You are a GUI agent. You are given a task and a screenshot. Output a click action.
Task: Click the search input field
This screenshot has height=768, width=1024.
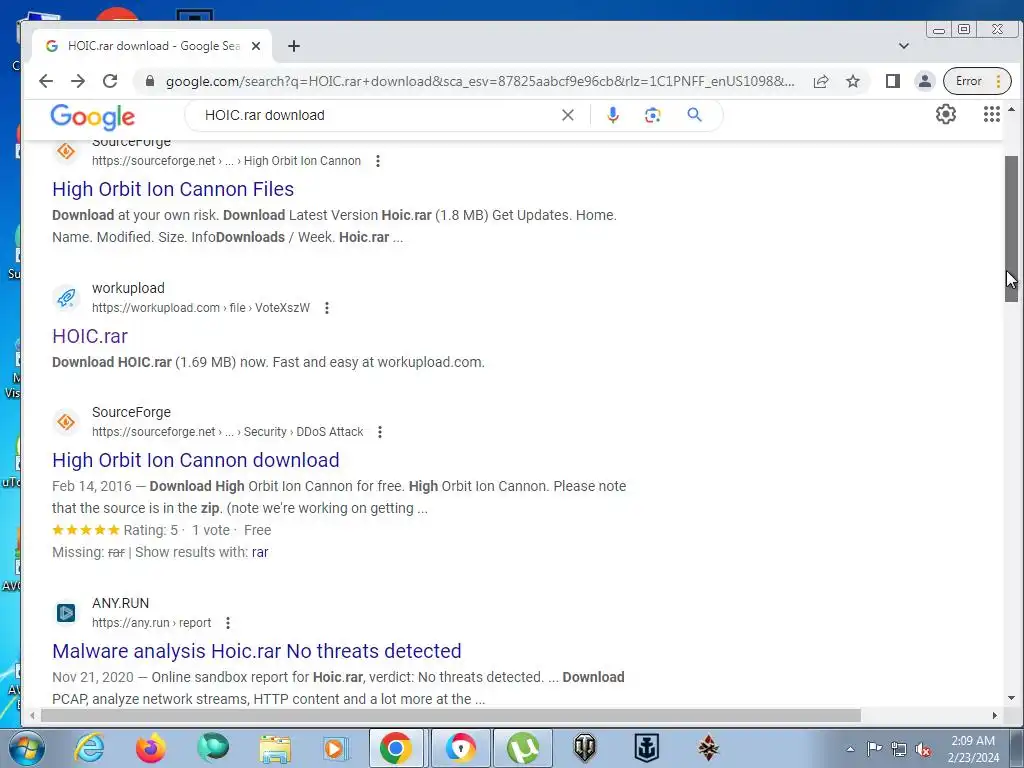379,115
